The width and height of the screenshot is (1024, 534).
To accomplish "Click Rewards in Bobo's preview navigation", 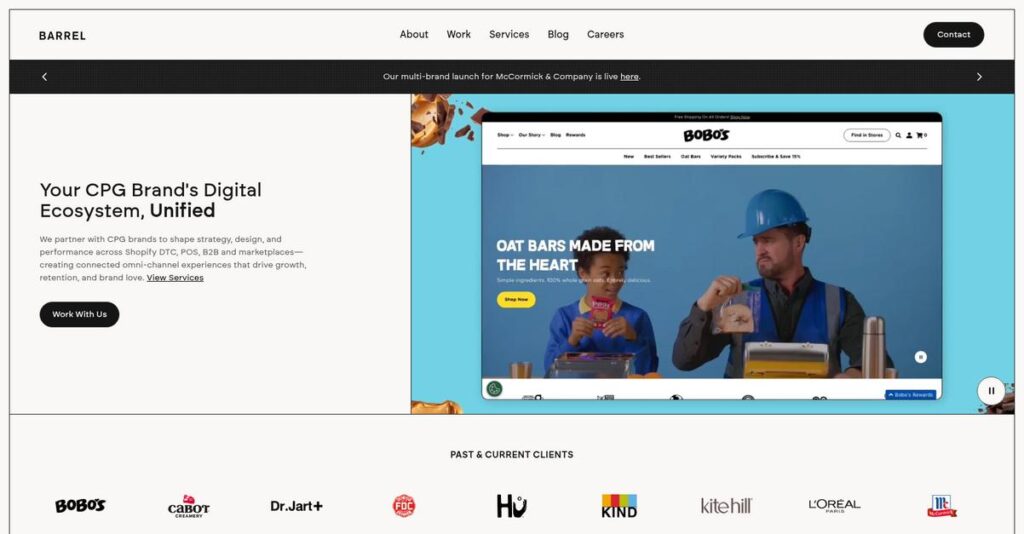I will pyautogui.click(x=575, y=135).
